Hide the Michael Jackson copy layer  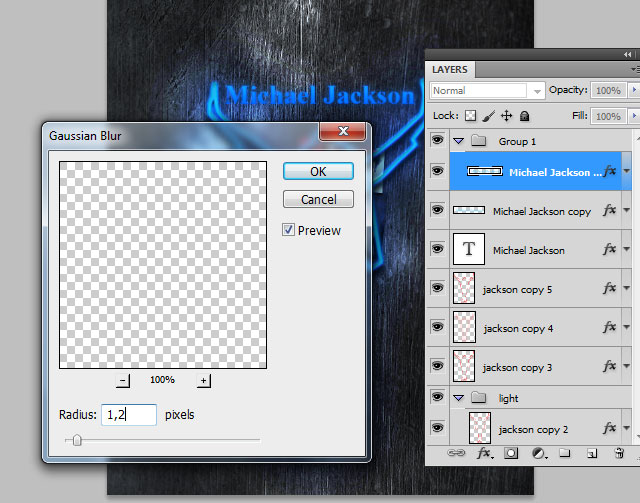click(x=437, y=209)
